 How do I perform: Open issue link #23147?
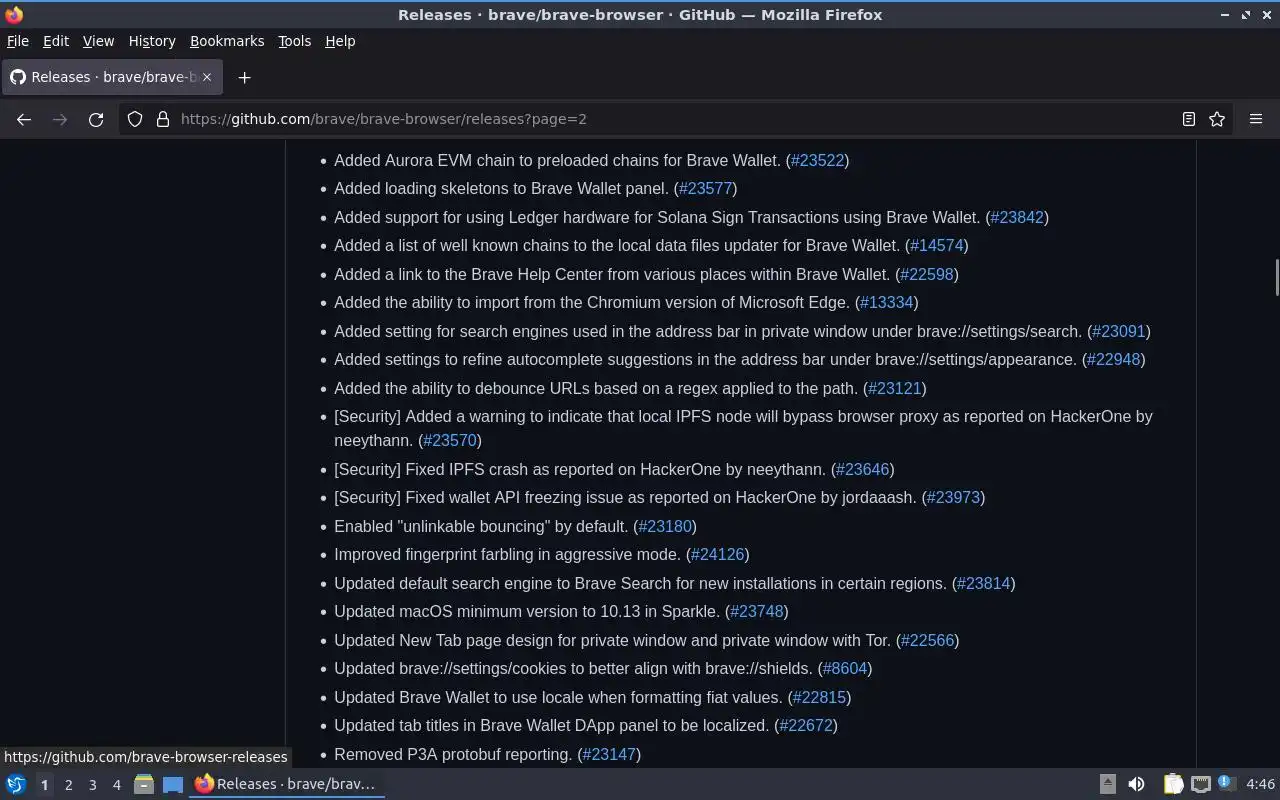coord(609,754)
